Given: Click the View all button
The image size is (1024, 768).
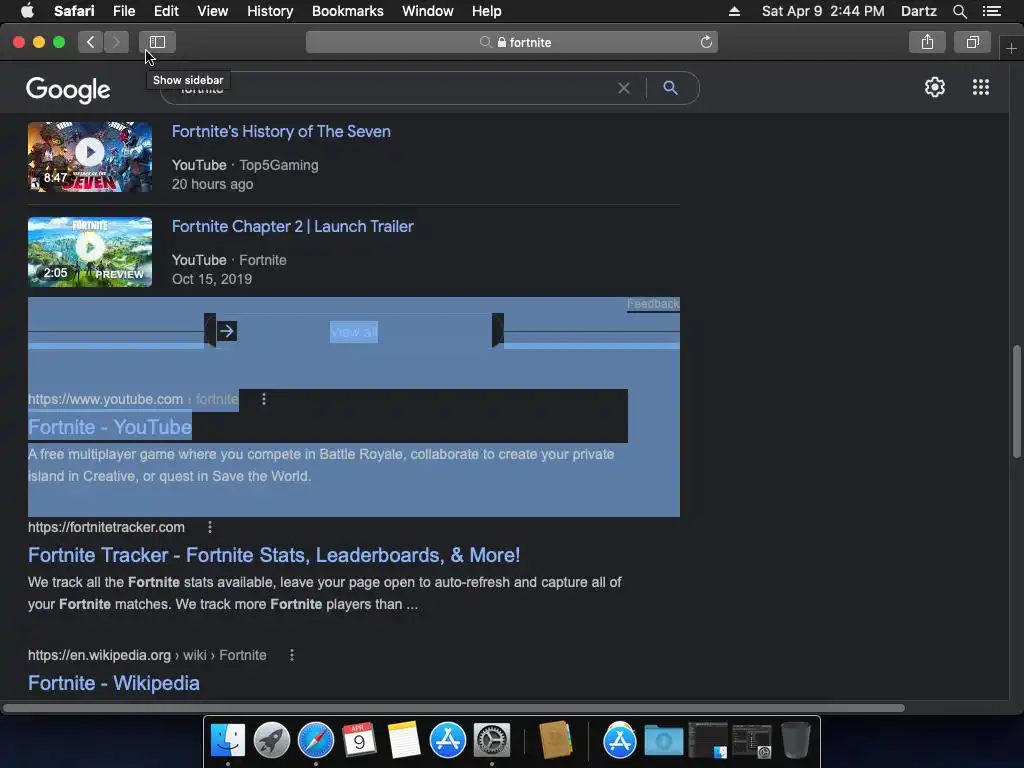Looking at the screenshot, I should tap(353, 332).
